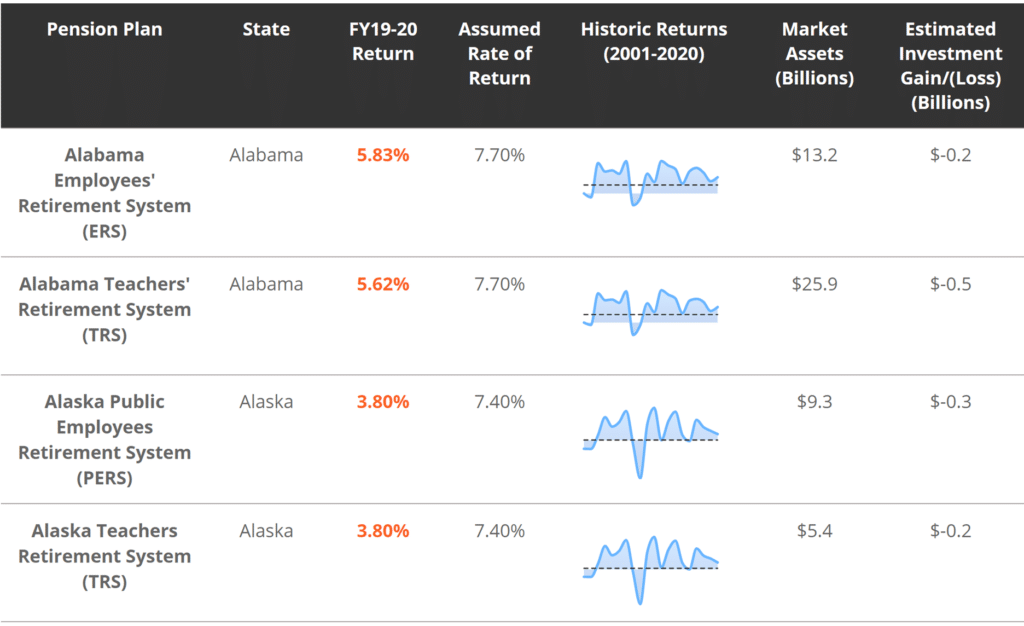Open Alaska Public Employees Retirement System (PERS)
Image resolution: width=1024 pixels, height=626 pixels.
[104, 439]
